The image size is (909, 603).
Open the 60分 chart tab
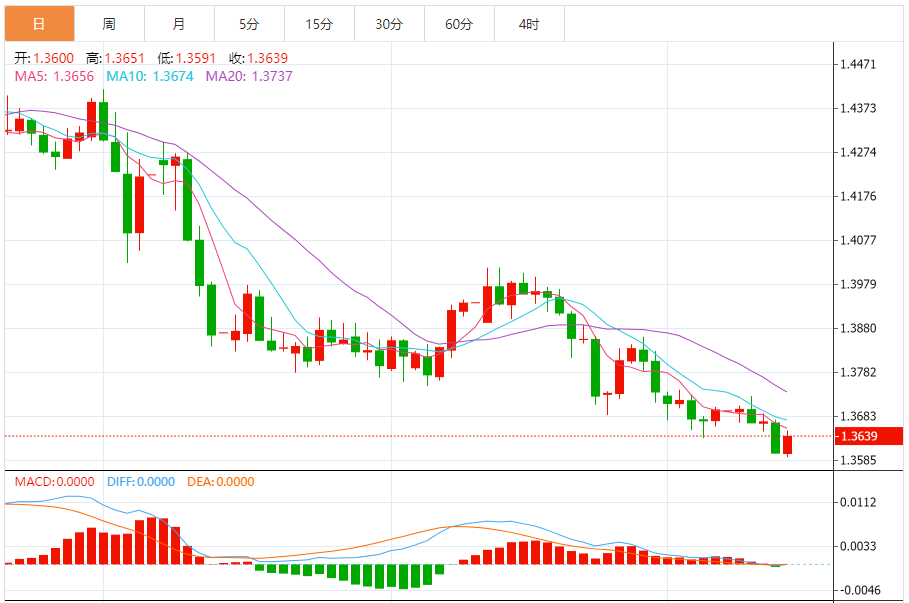[460, 24]
